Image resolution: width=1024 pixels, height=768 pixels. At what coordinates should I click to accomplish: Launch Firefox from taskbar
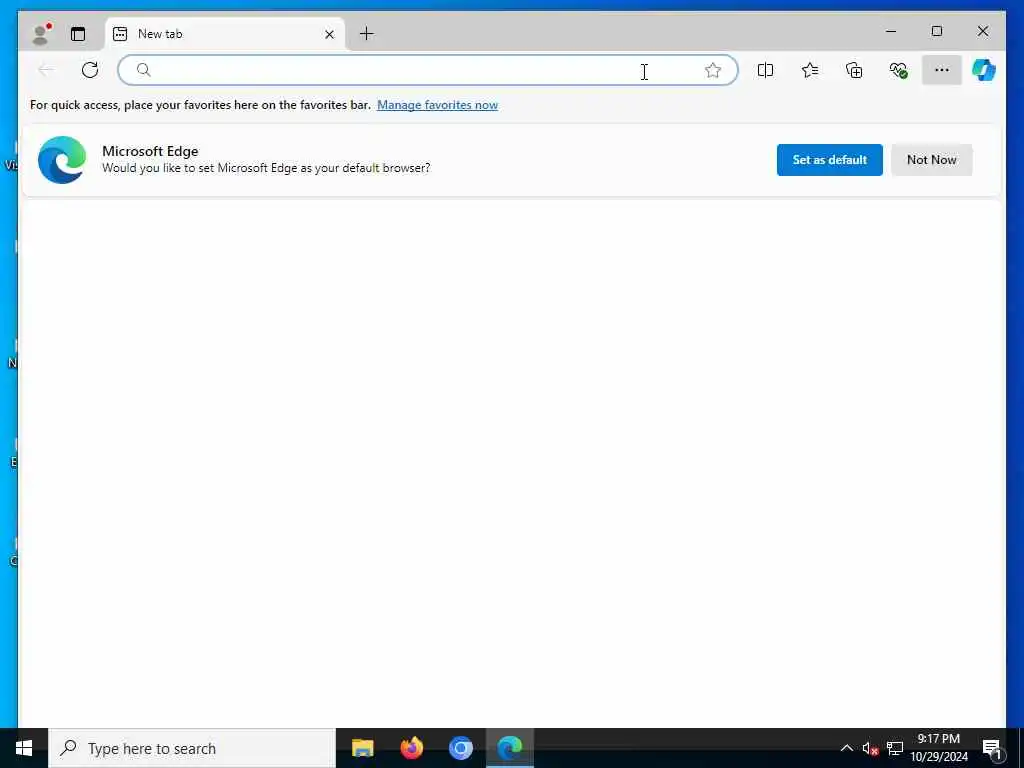pyautogui.click(x=411, y=748)
